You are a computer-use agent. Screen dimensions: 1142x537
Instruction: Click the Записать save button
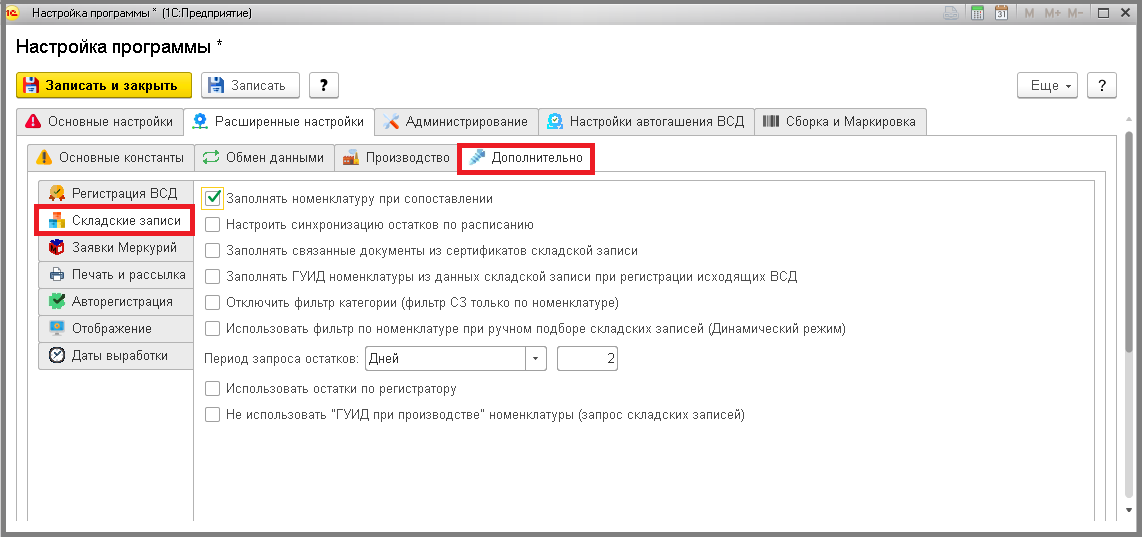[x=251, y=85]
